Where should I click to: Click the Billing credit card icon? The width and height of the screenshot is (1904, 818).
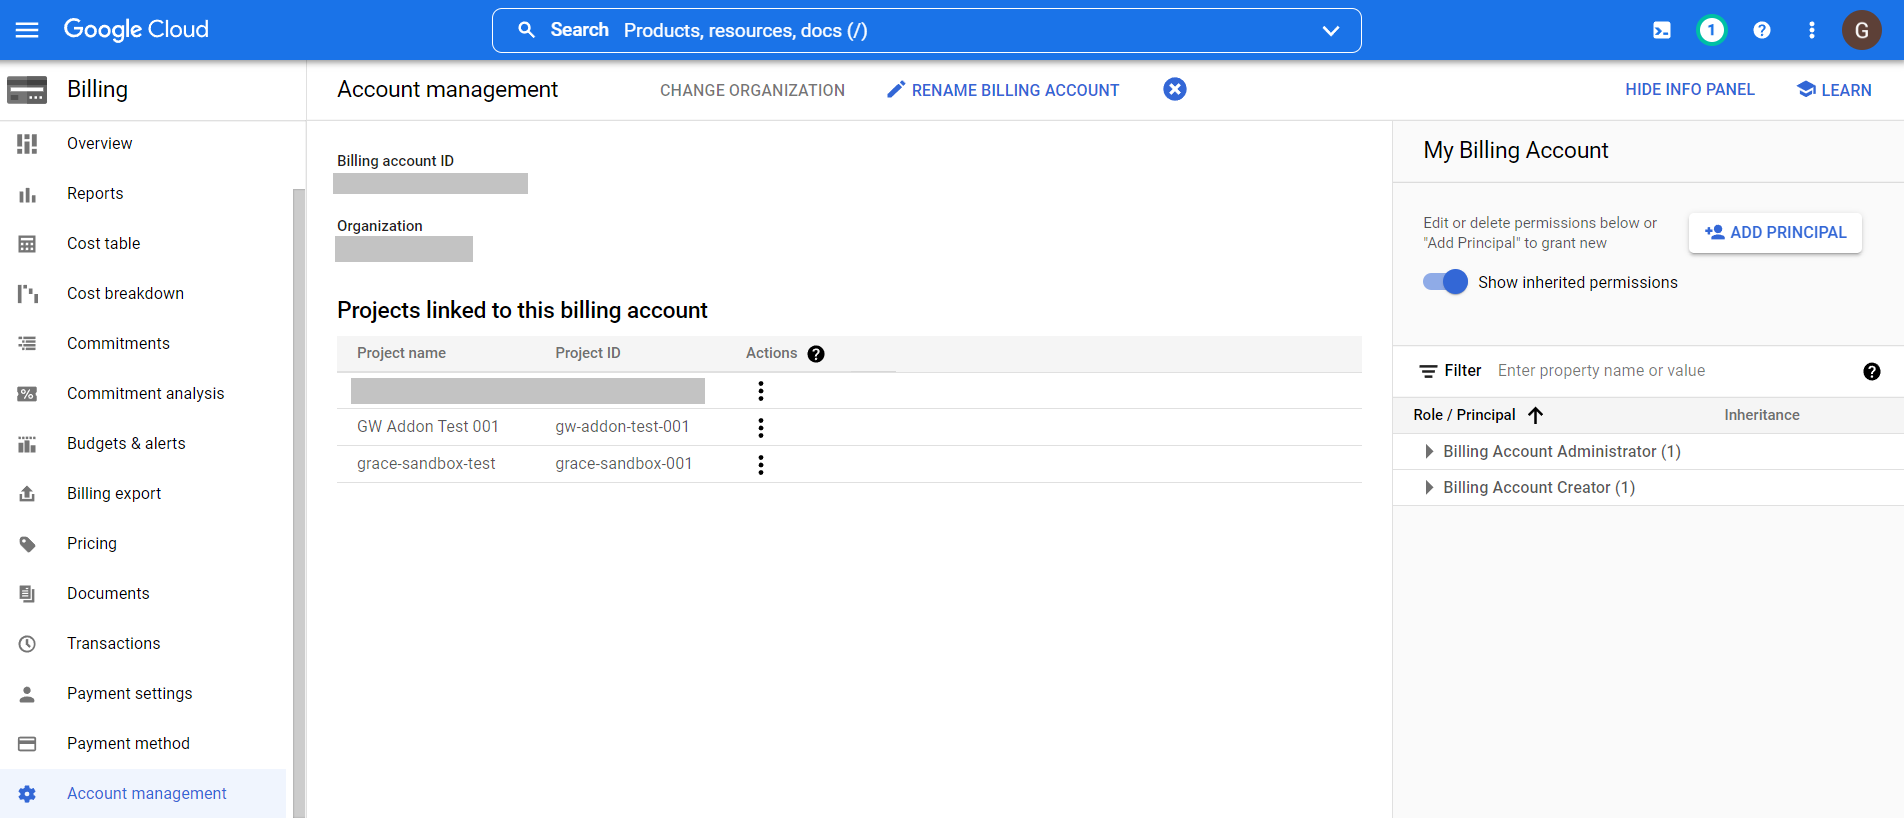[x=27, y=90]
